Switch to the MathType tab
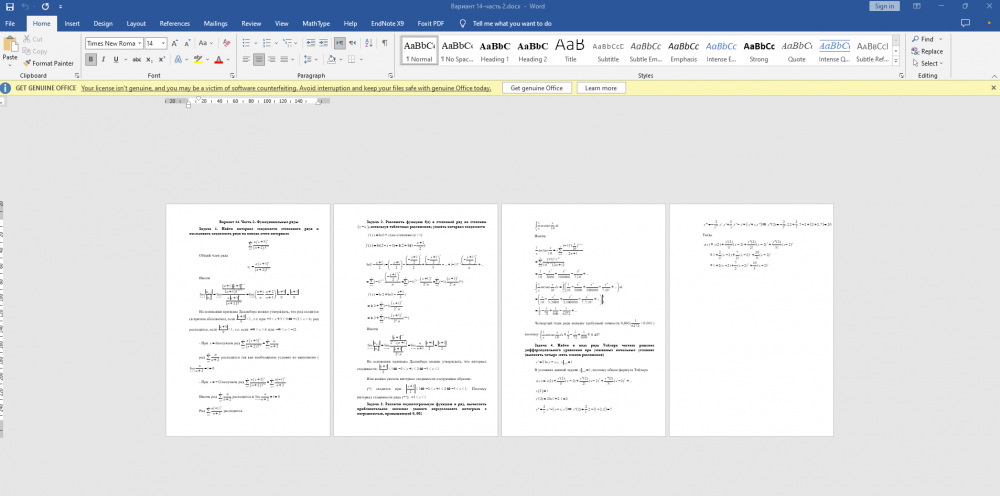 [316, 22]
